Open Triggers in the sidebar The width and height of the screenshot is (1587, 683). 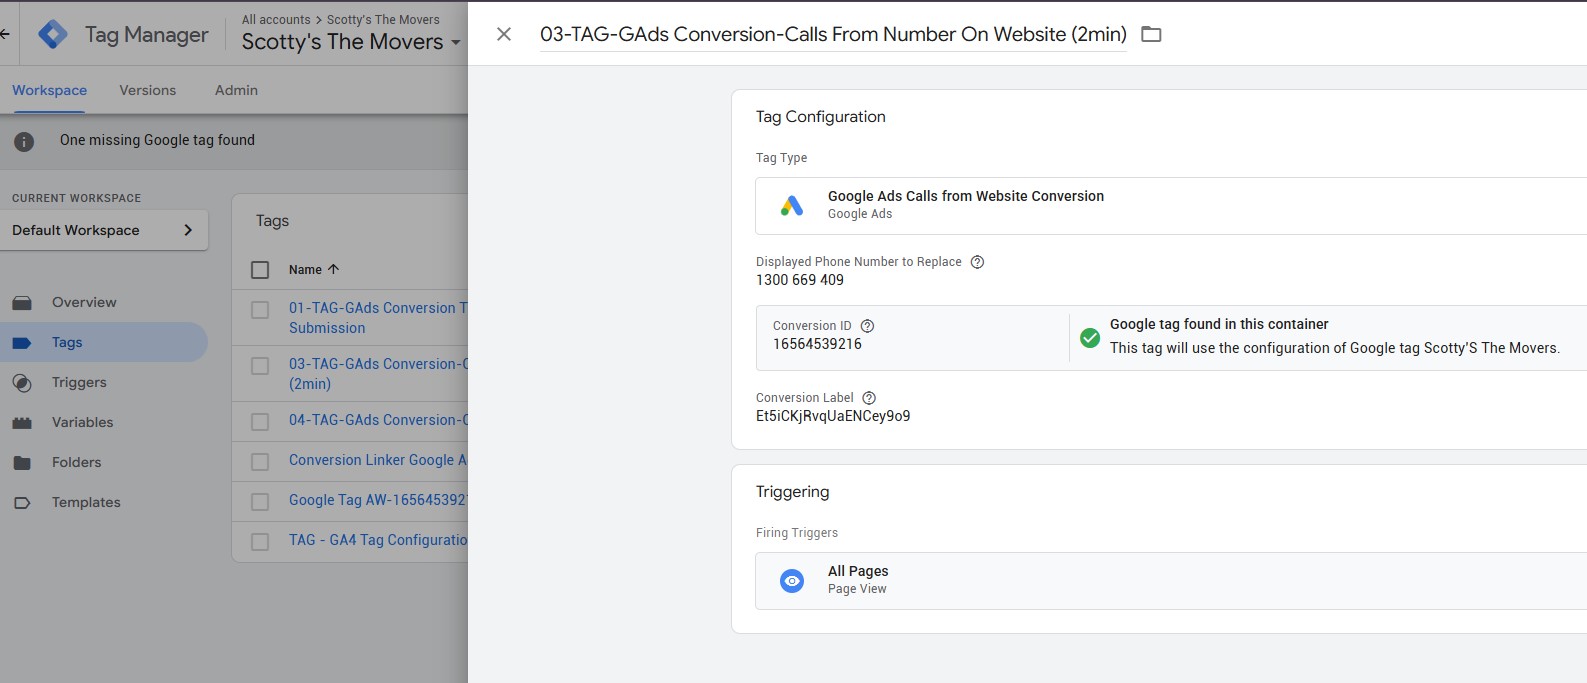point(79,382)
